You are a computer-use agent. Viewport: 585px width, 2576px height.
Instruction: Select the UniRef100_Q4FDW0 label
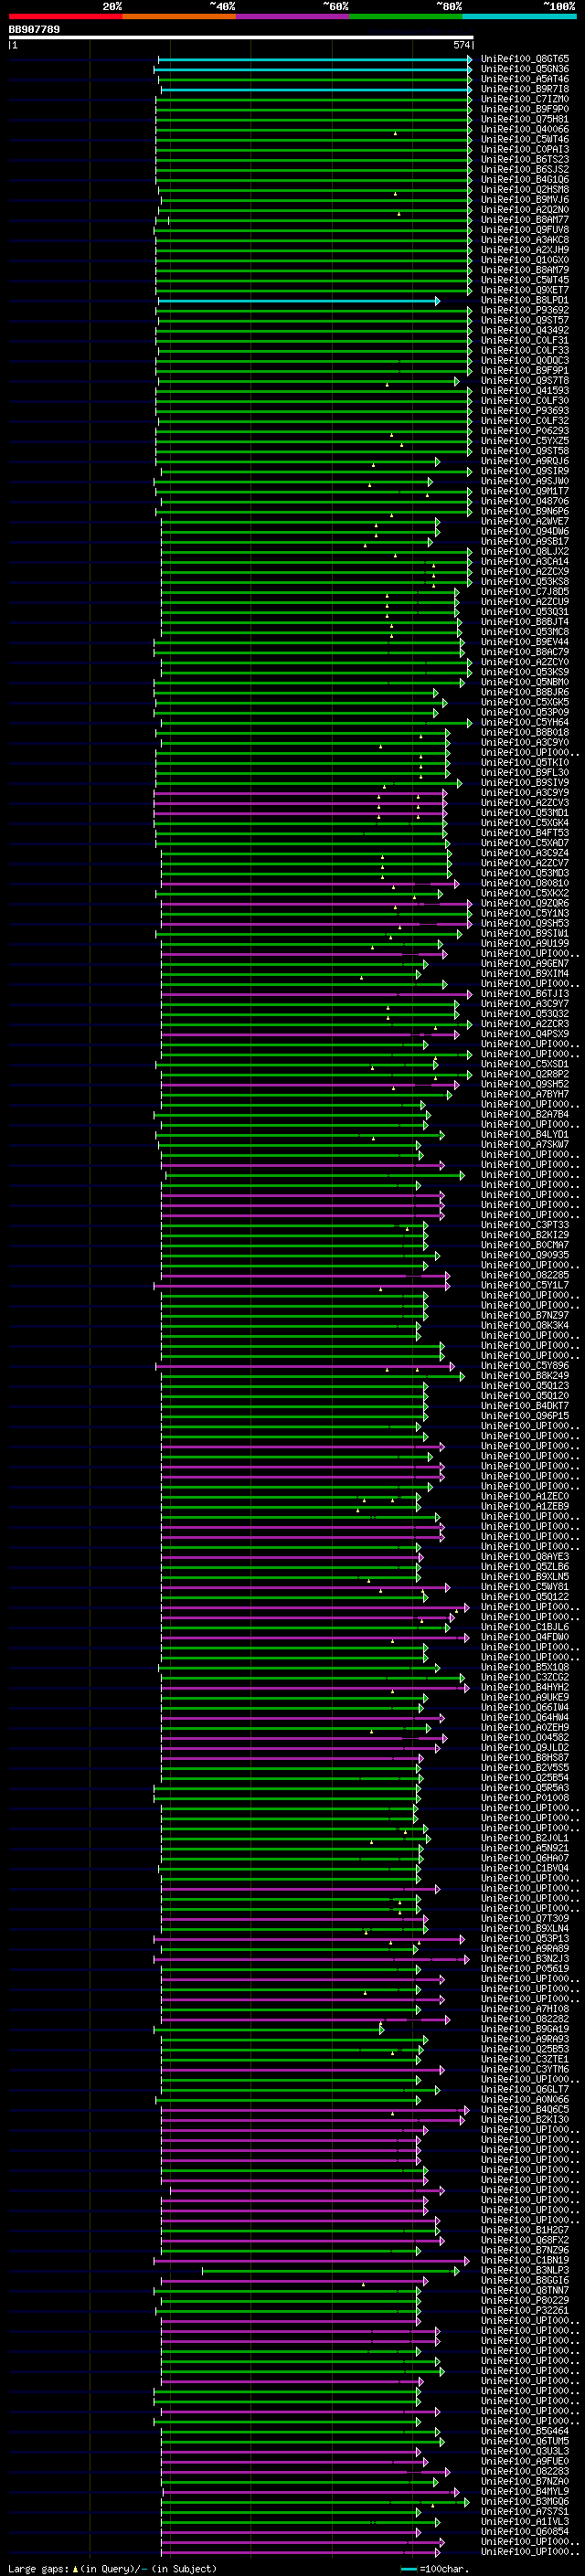pyautogui.click(x=525, y=1636)
